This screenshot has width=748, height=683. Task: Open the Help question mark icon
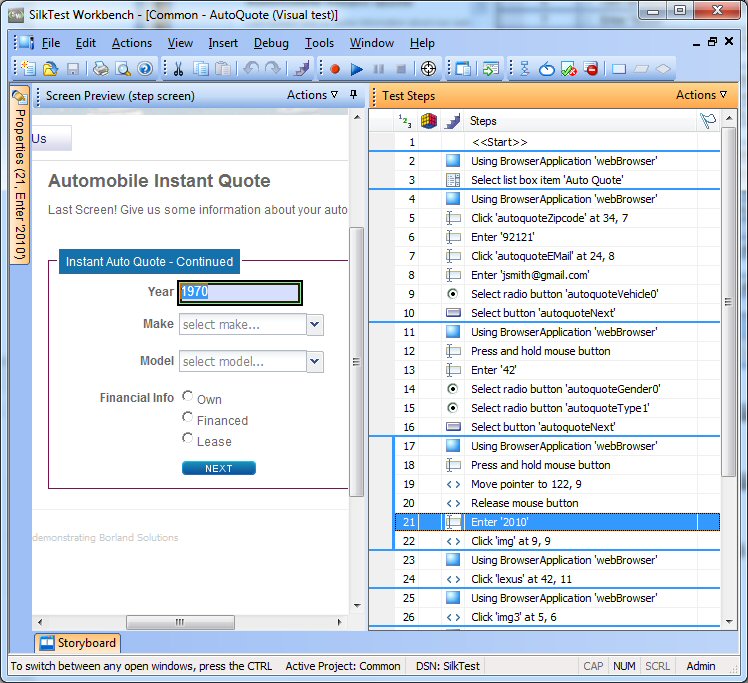[145, 69]
